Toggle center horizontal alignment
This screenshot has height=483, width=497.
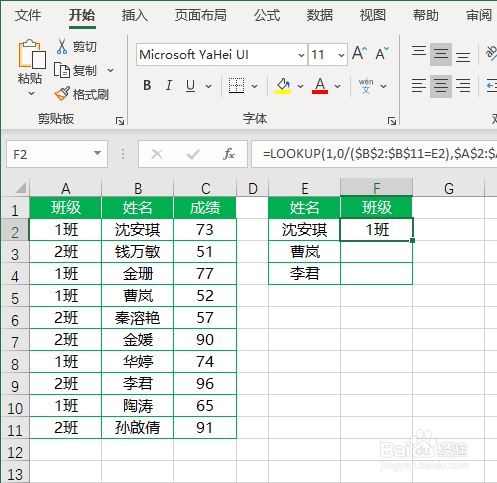click(441, 86)
